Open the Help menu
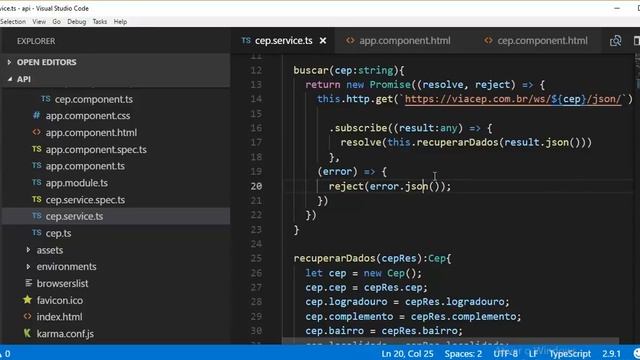 (x=120, y=22)
